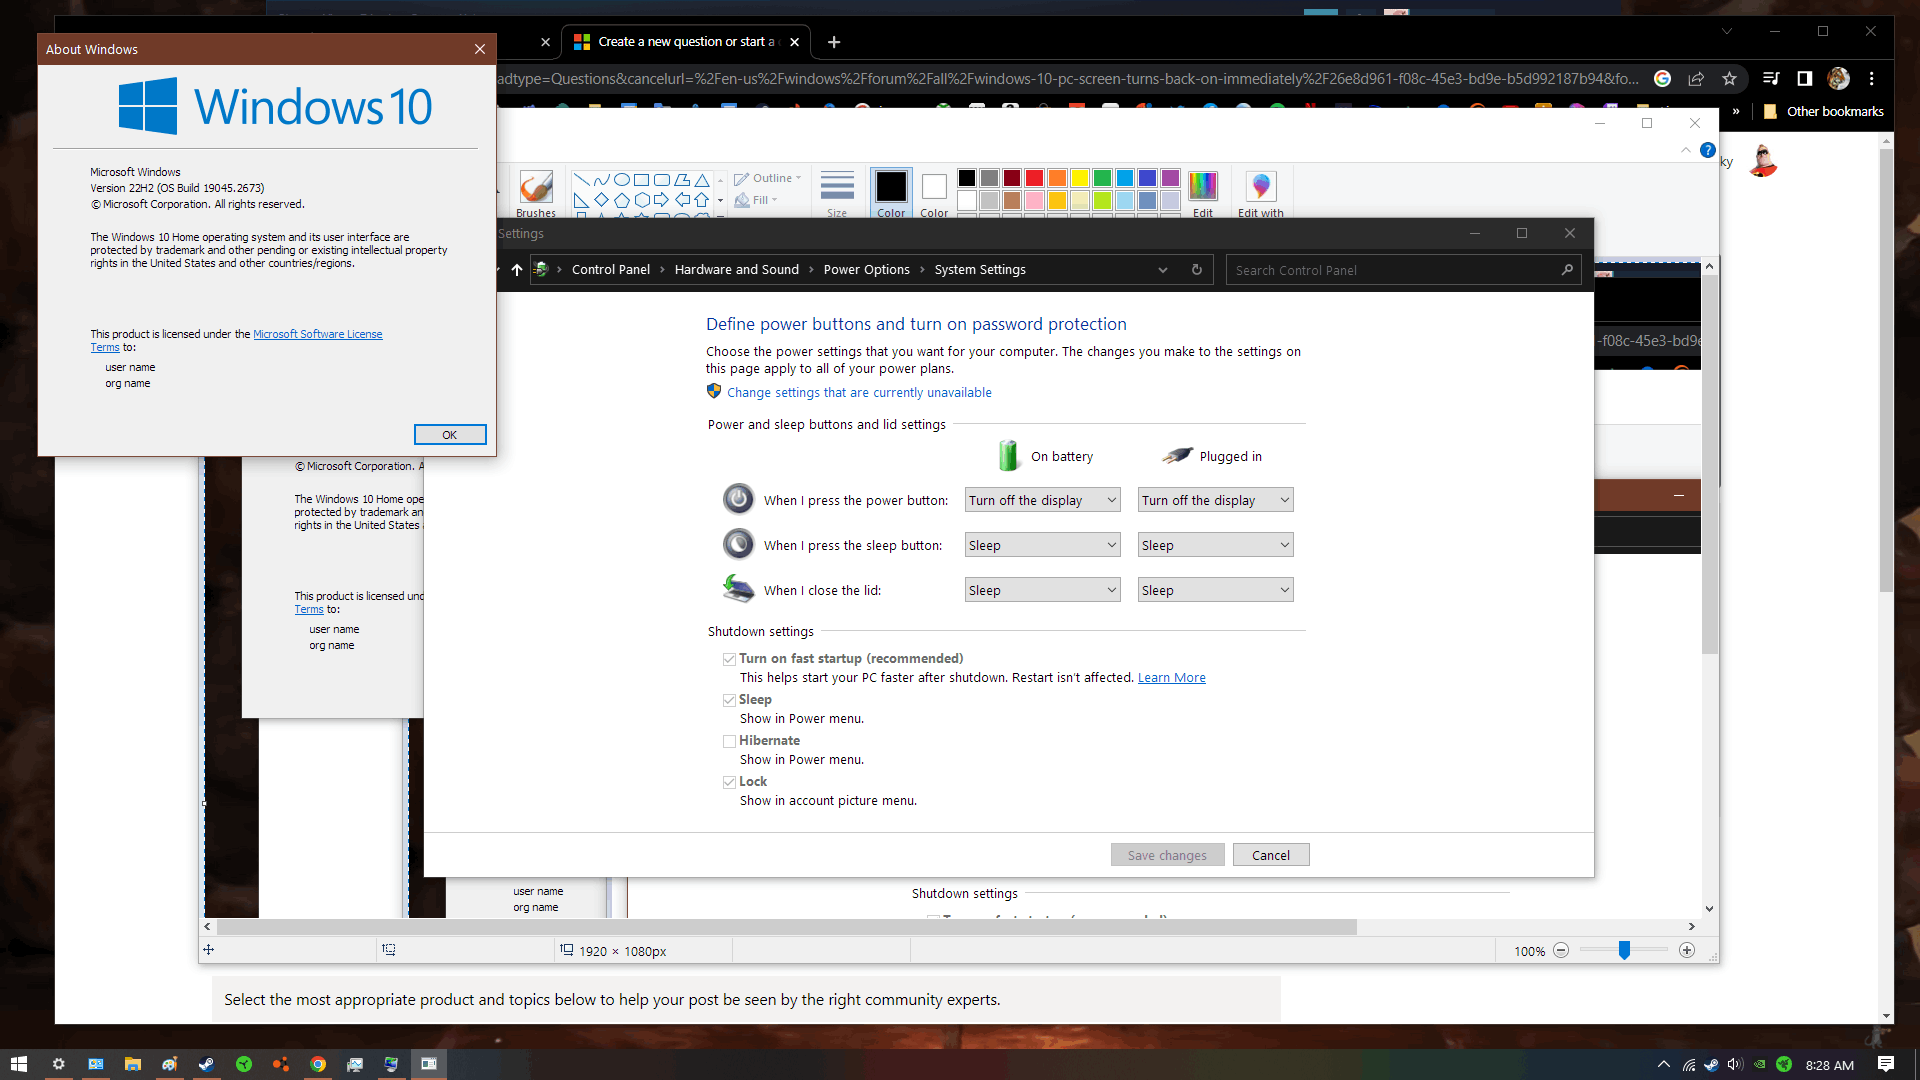
Task: Toggle Turn on fast startup checkbox
Action: coord(729,659)
